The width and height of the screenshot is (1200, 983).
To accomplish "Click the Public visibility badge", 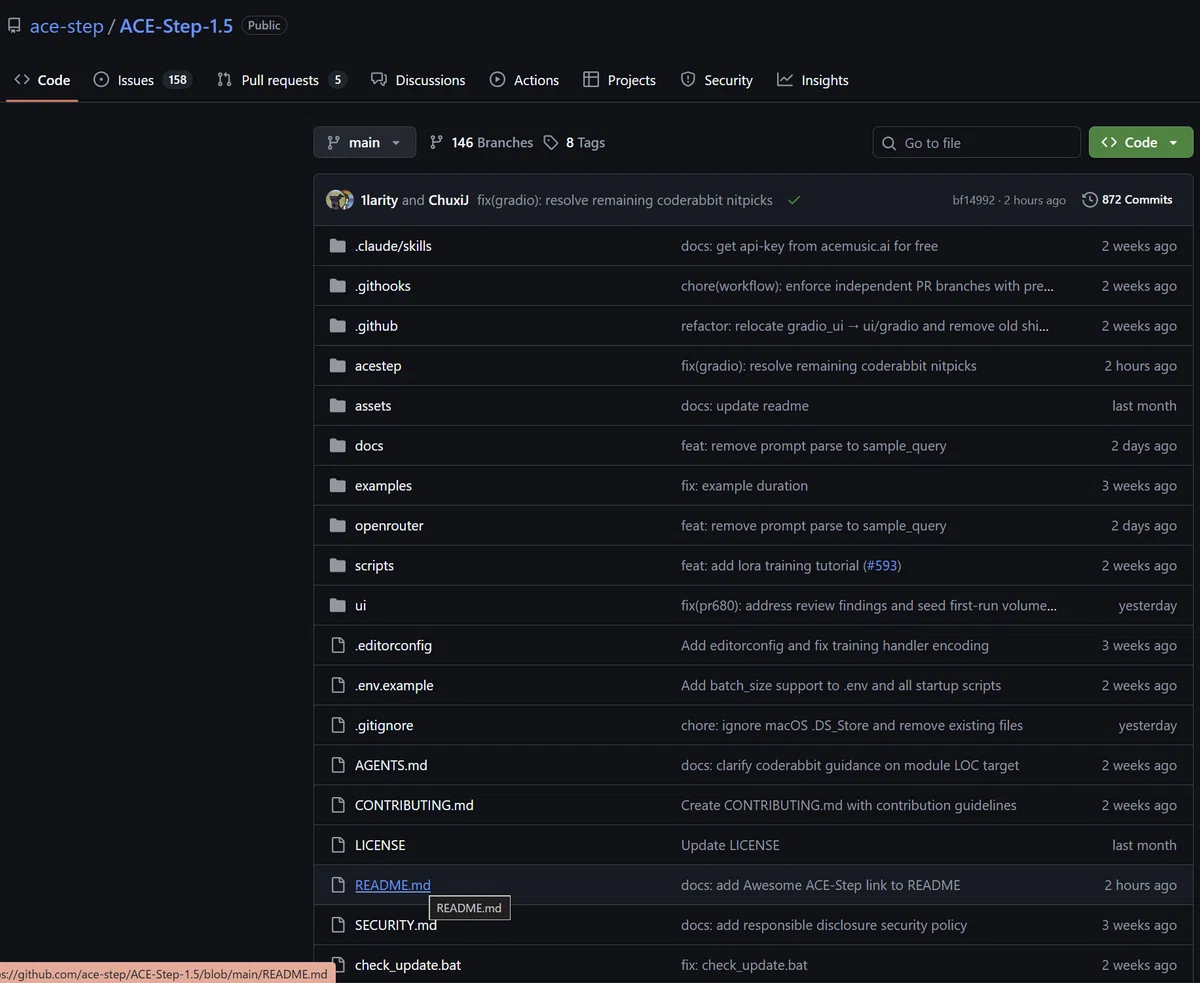I will tap(264, 26).
